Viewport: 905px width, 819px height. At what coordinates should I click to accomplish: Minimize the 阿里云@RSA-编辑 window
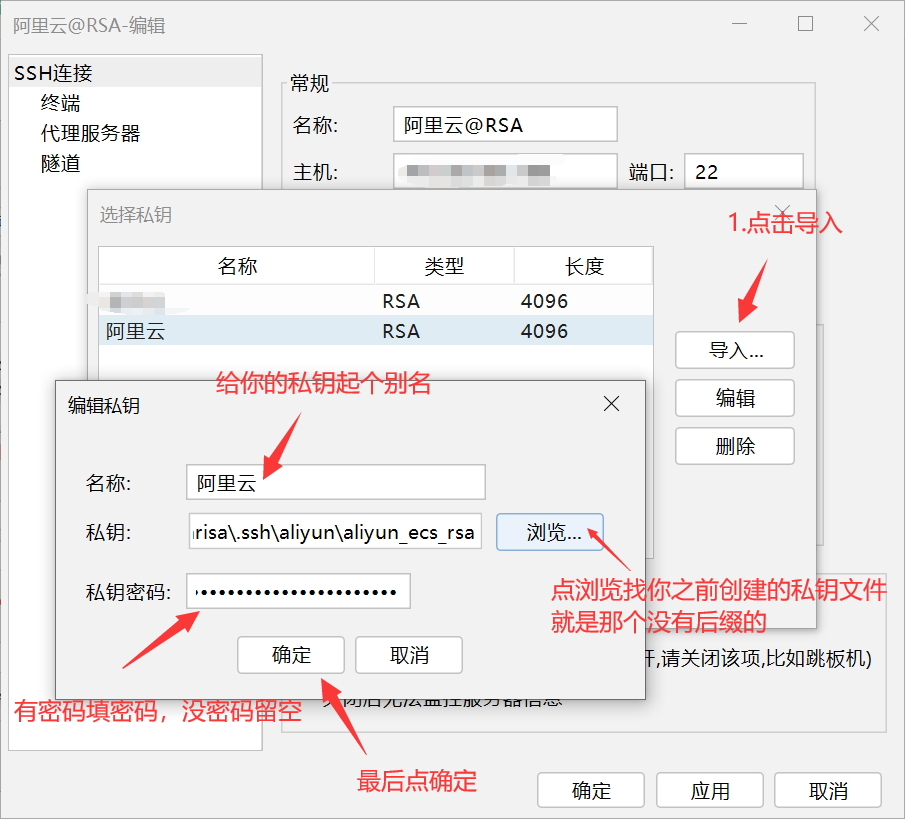(739, 24)
